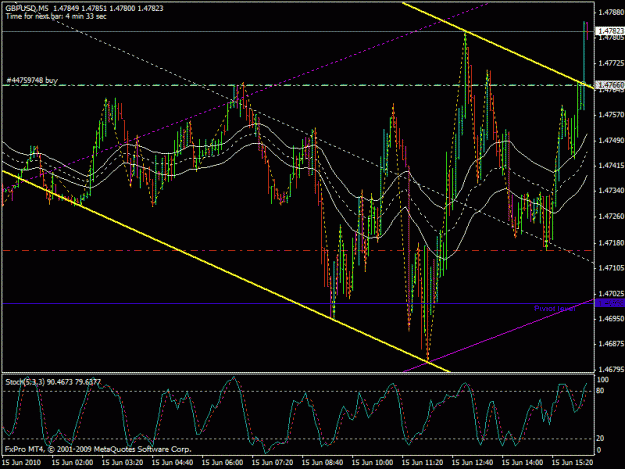This screenshot has height=469, width=625.
Task: Click the '15 Jun 10:00' time label
Action: click(x=373, y=462)
